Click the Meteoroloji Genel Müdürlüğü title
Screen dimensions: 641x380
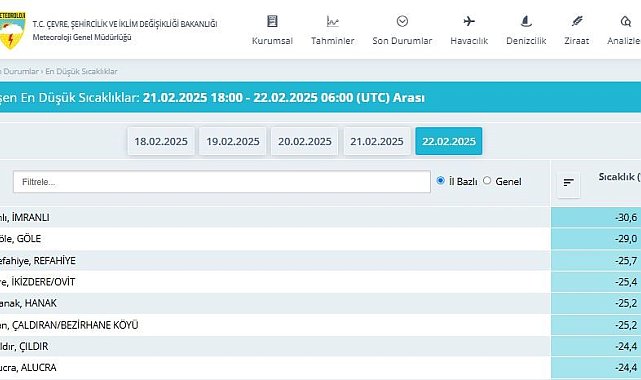(x=82, y=37)
